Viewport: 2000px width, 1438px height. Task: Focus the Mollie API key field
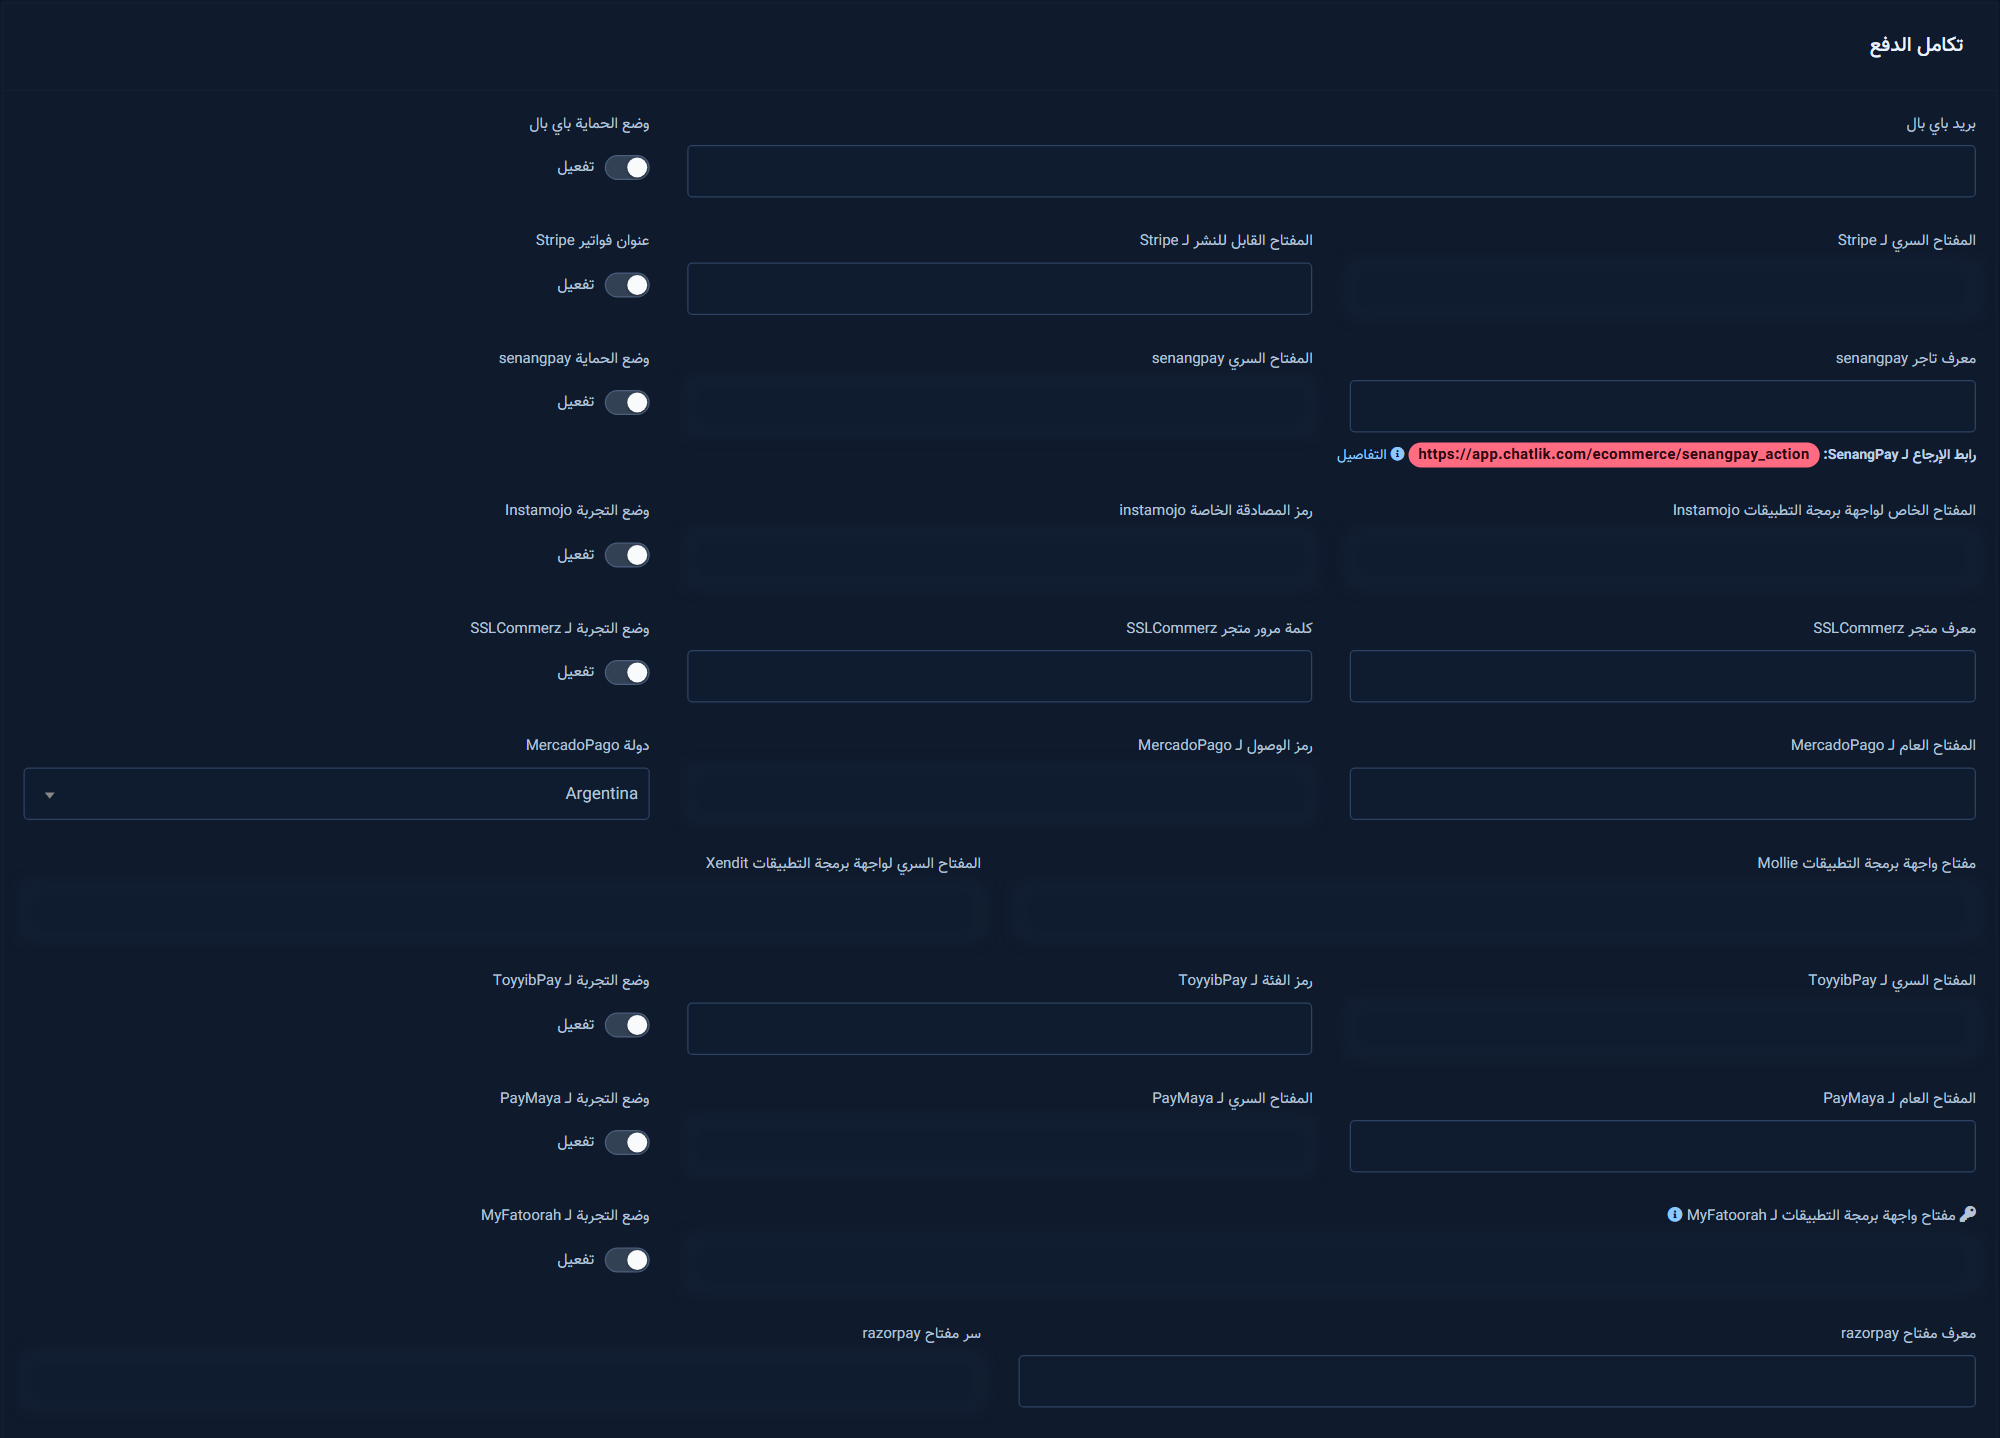[1497, 911]
